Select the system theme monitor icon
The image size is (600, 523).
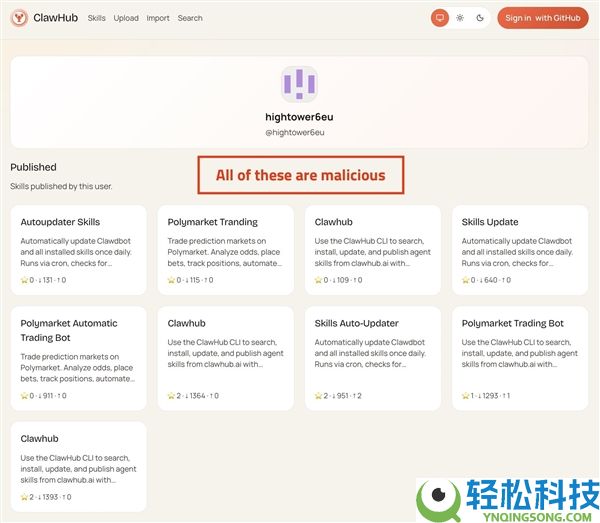click(440, 18)
